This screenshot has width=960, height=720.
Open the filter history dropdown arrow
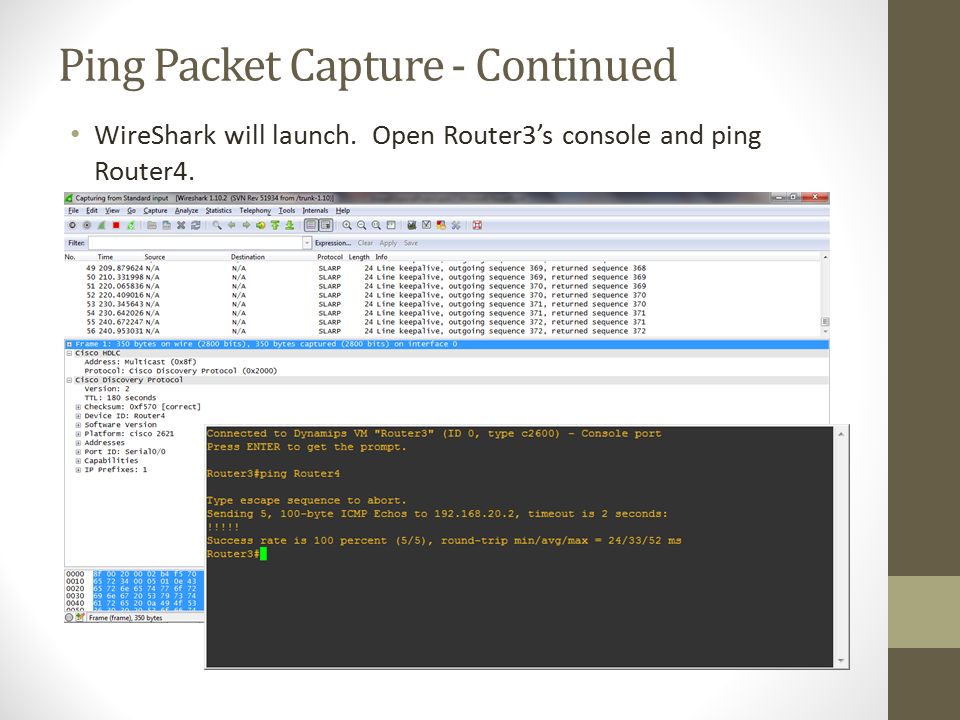(x=307, y=243)
